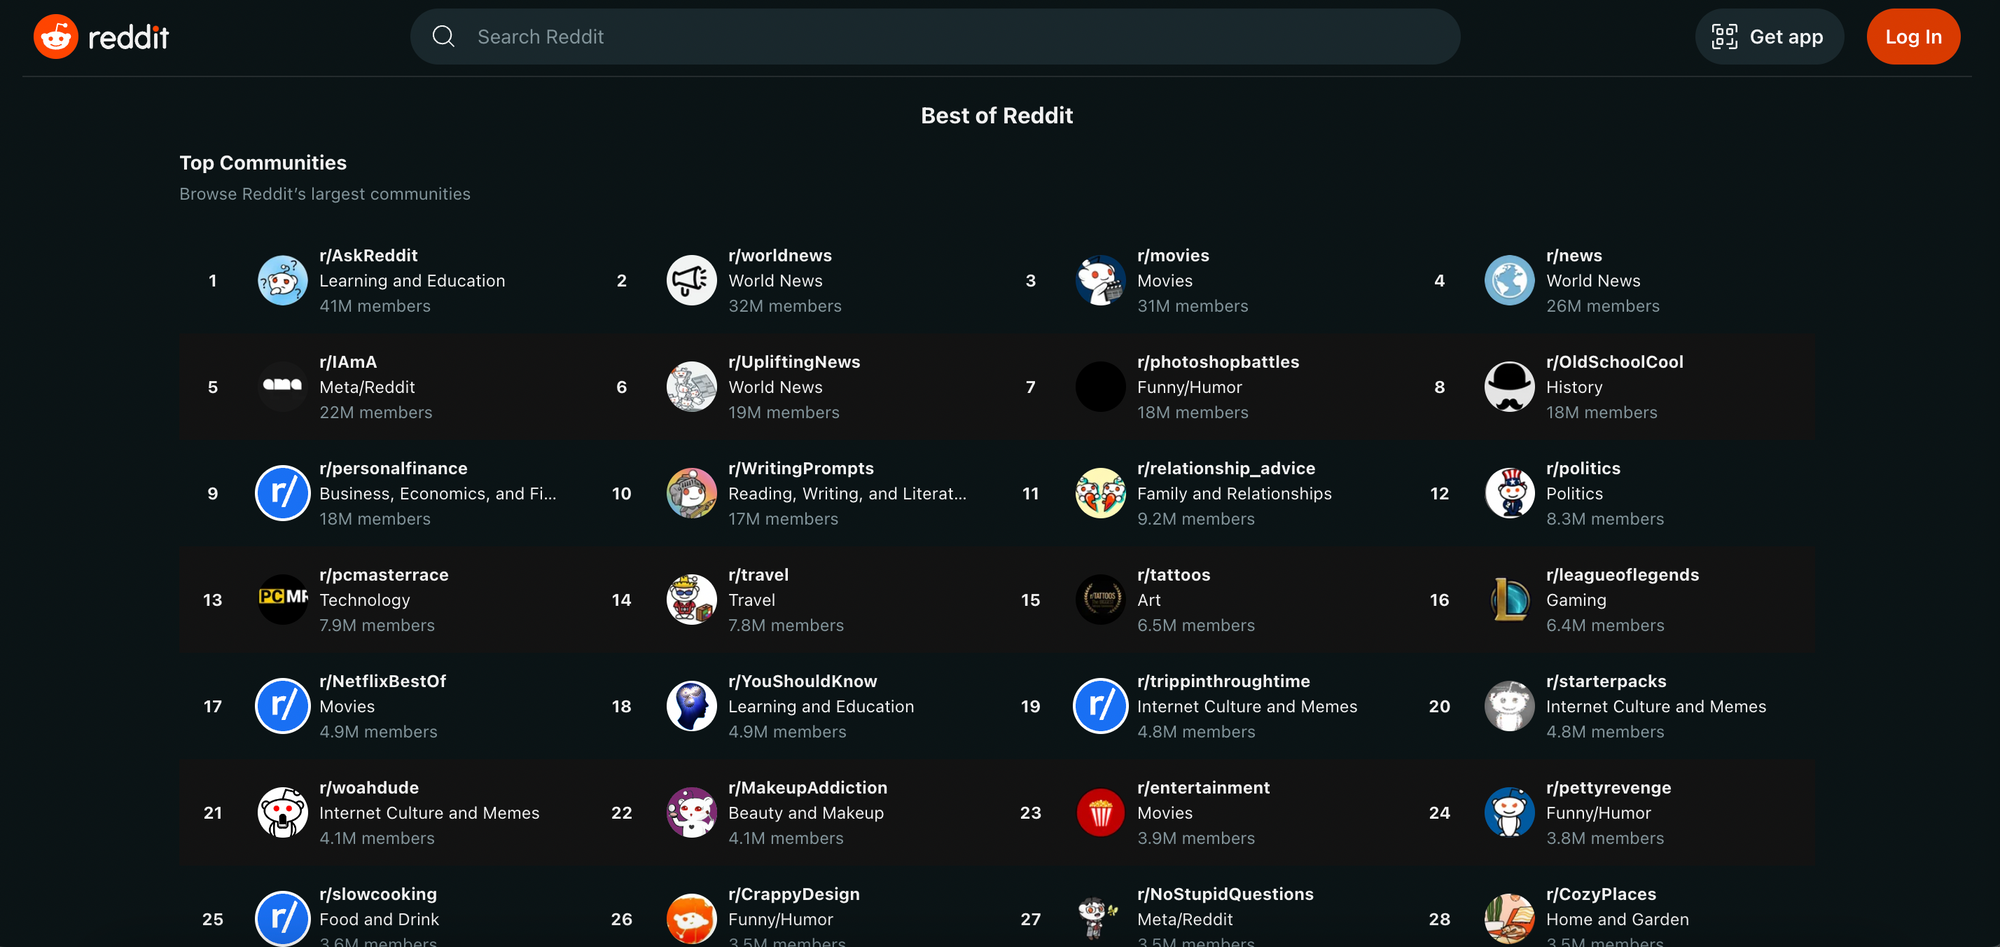Open the r/trippinthroughtime community link
This screenshot has height=947, width=2000.
click(x=1224, y=681)
